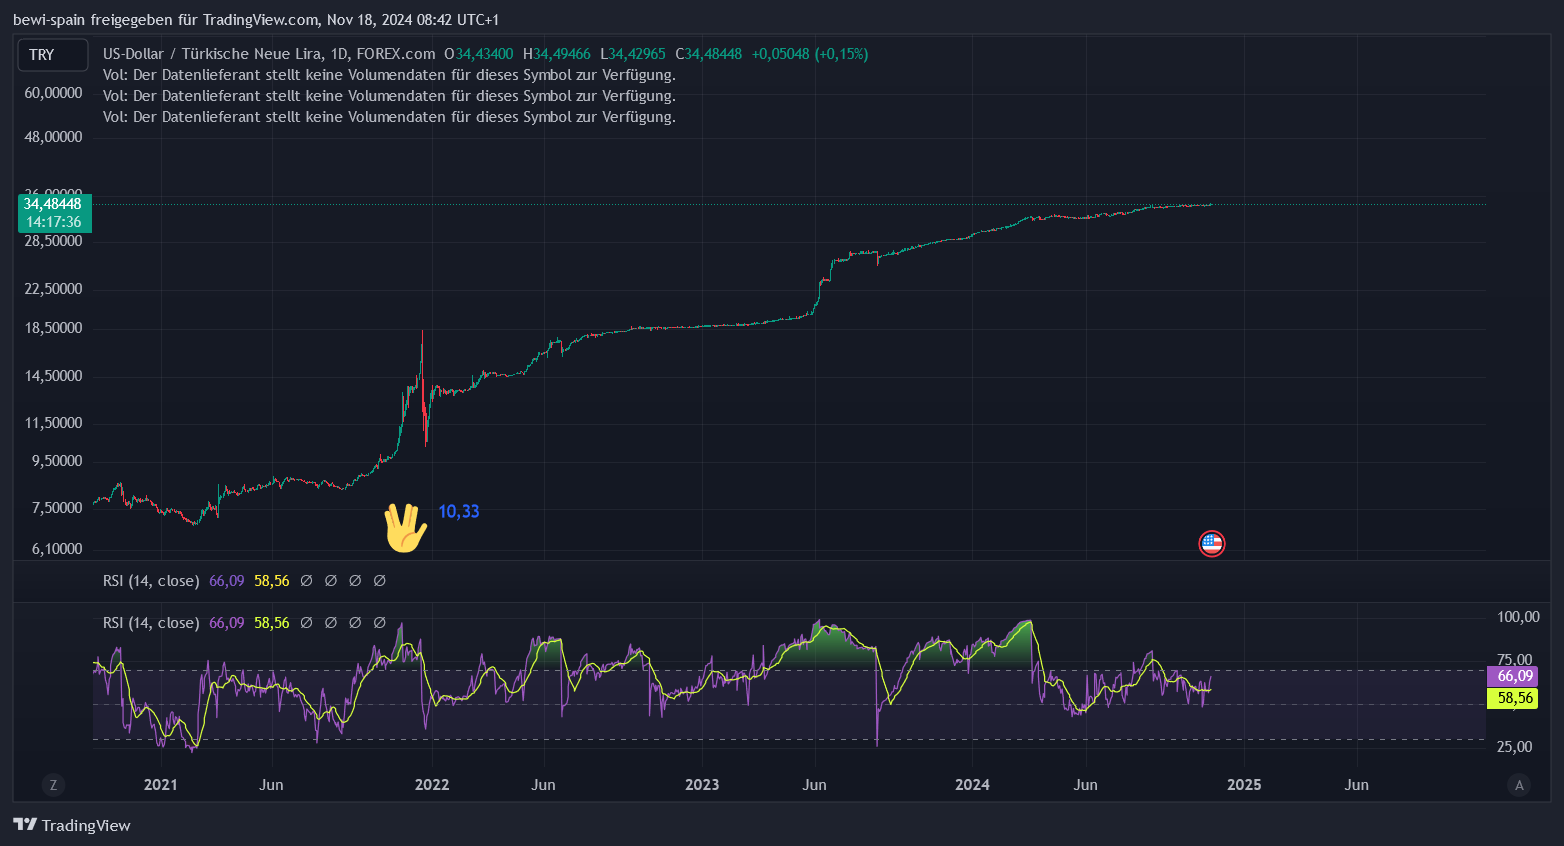The height and width of the screenshot is (846, 1564).
Task: Click the change value +0,05048 (+0,15%)
Action: click(x=810, y=54)
